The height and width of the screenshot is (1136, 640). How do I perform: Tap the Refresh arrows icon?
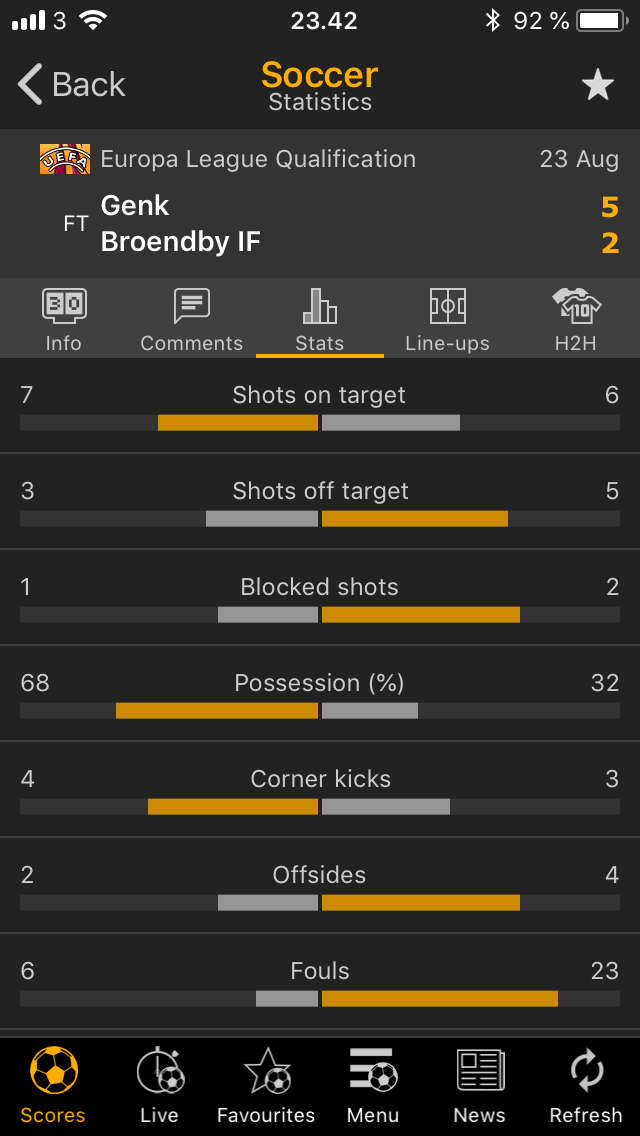pos(586,1085)
